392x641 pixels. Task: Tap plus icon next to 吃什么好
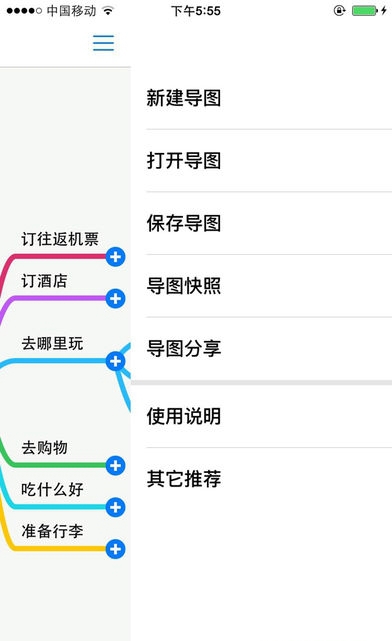tap(115, 507)
